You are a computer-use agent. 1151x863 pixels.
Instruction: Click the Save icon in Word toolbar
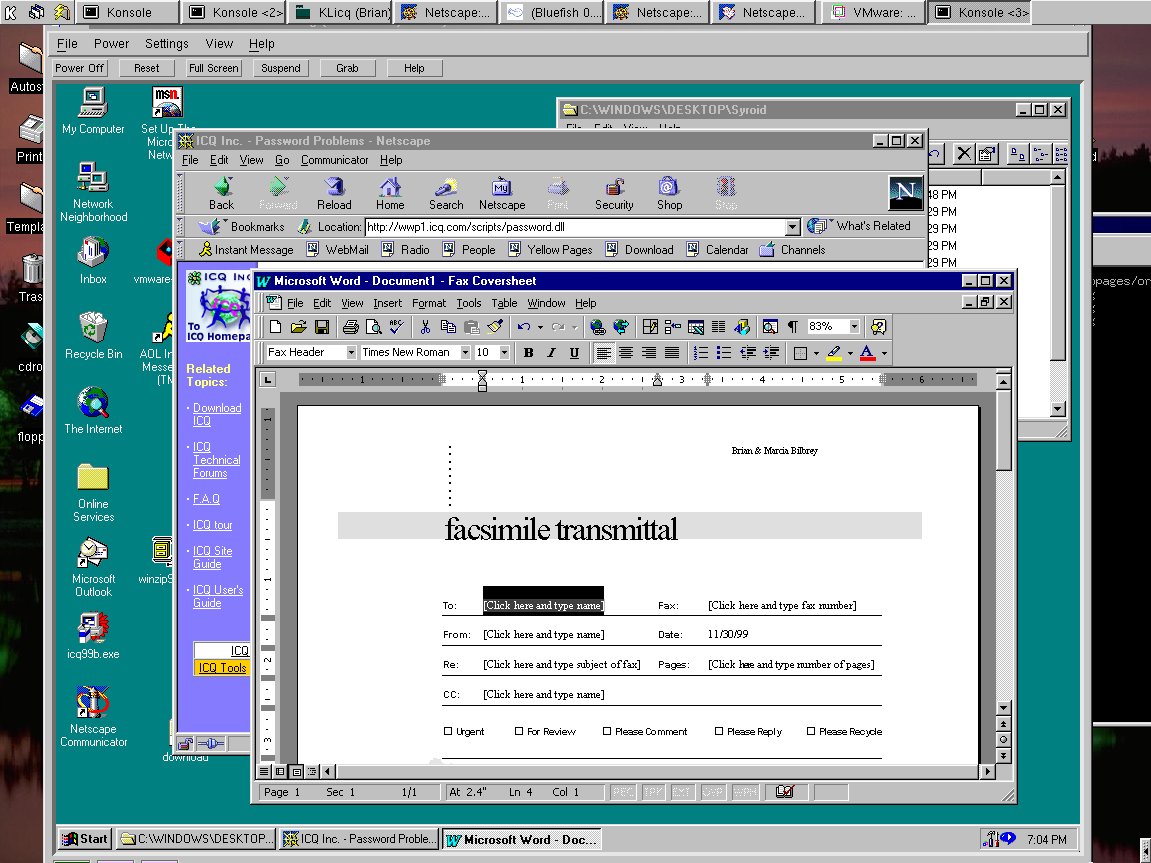(x=322, y=327)
